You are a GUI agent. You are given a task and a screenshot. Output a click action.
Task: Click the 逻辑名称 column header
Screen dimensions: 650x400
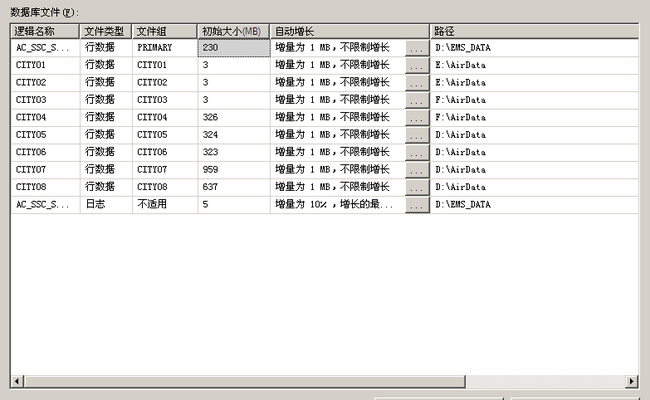[45, 32]
